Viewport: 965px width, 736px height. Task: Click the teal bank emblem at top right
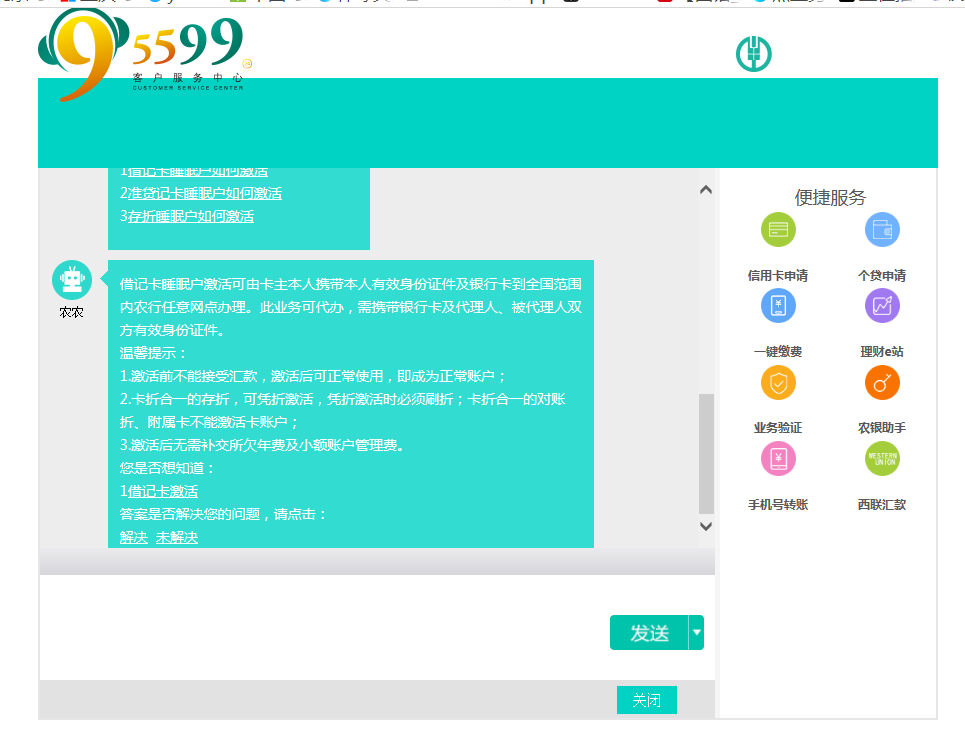tap(752, 54)
